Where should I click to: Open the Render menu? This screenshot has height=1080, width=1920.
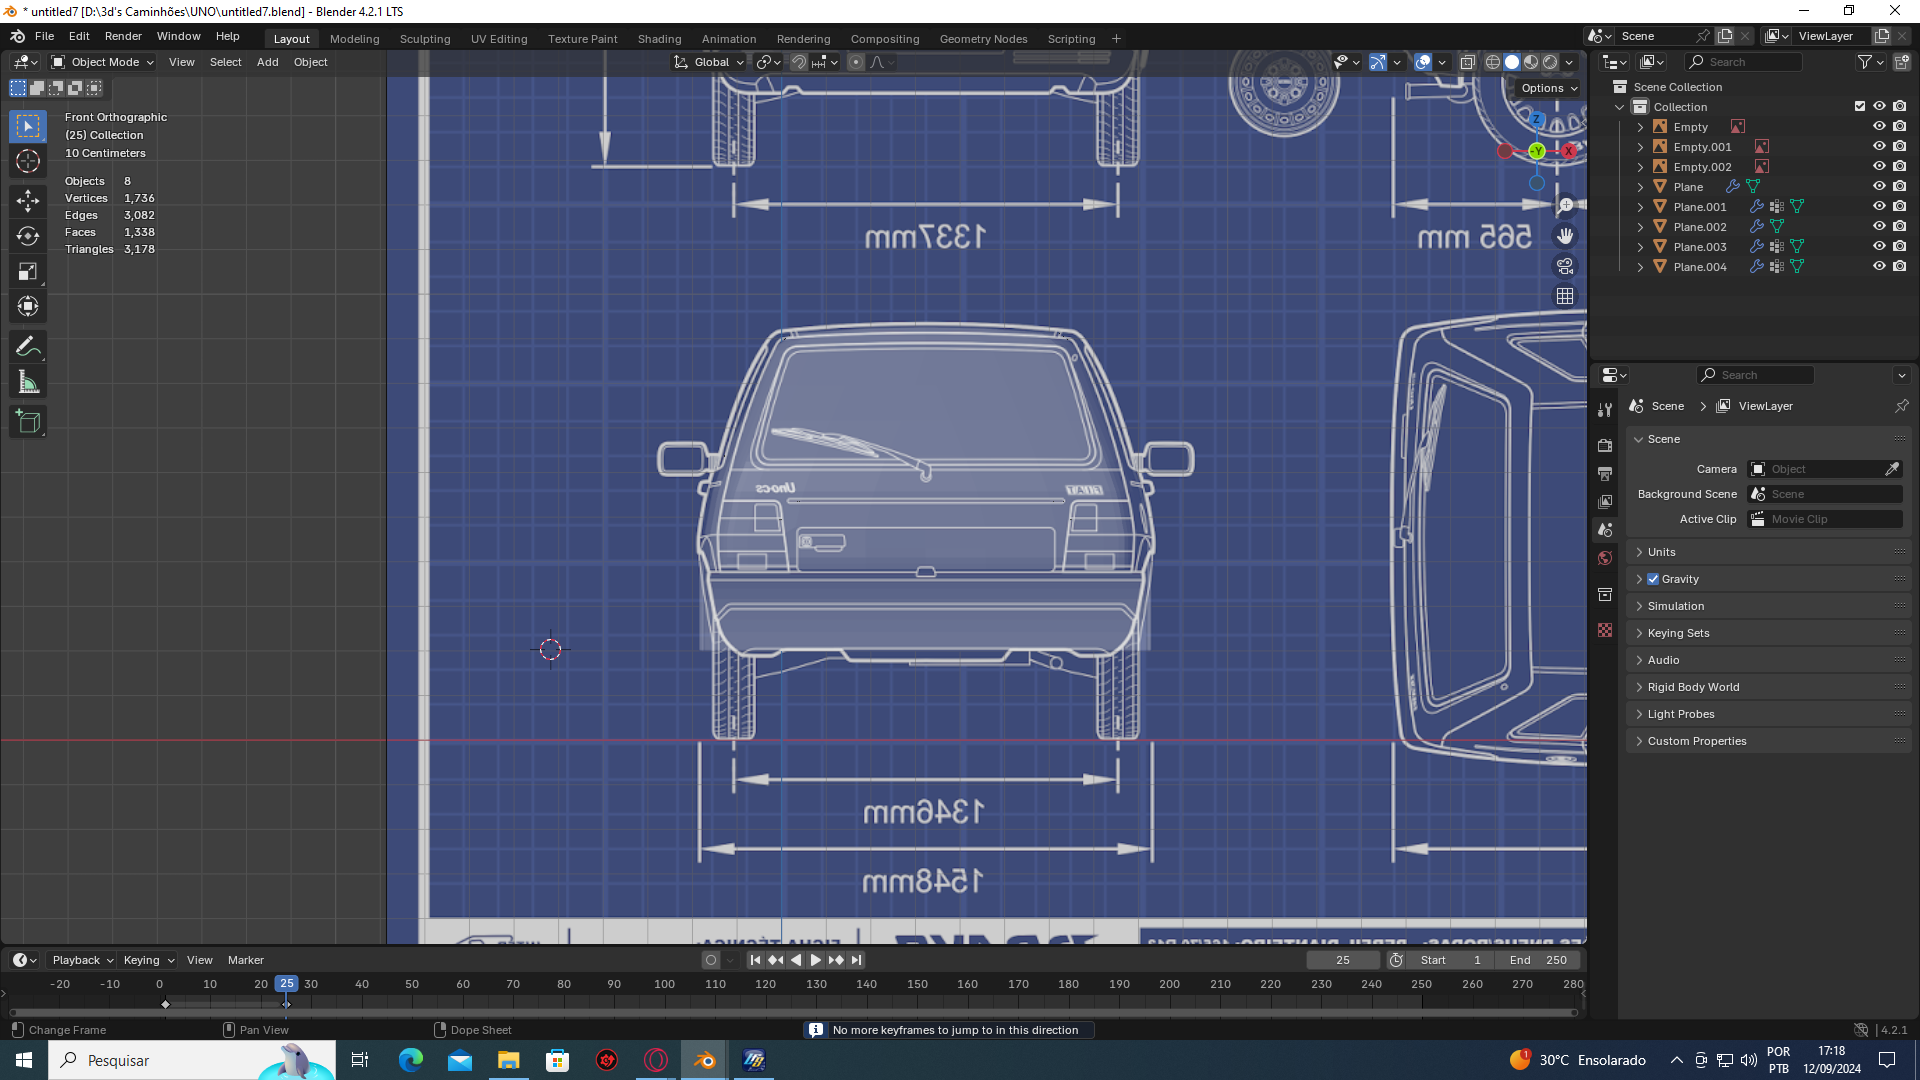pos(123,36)
